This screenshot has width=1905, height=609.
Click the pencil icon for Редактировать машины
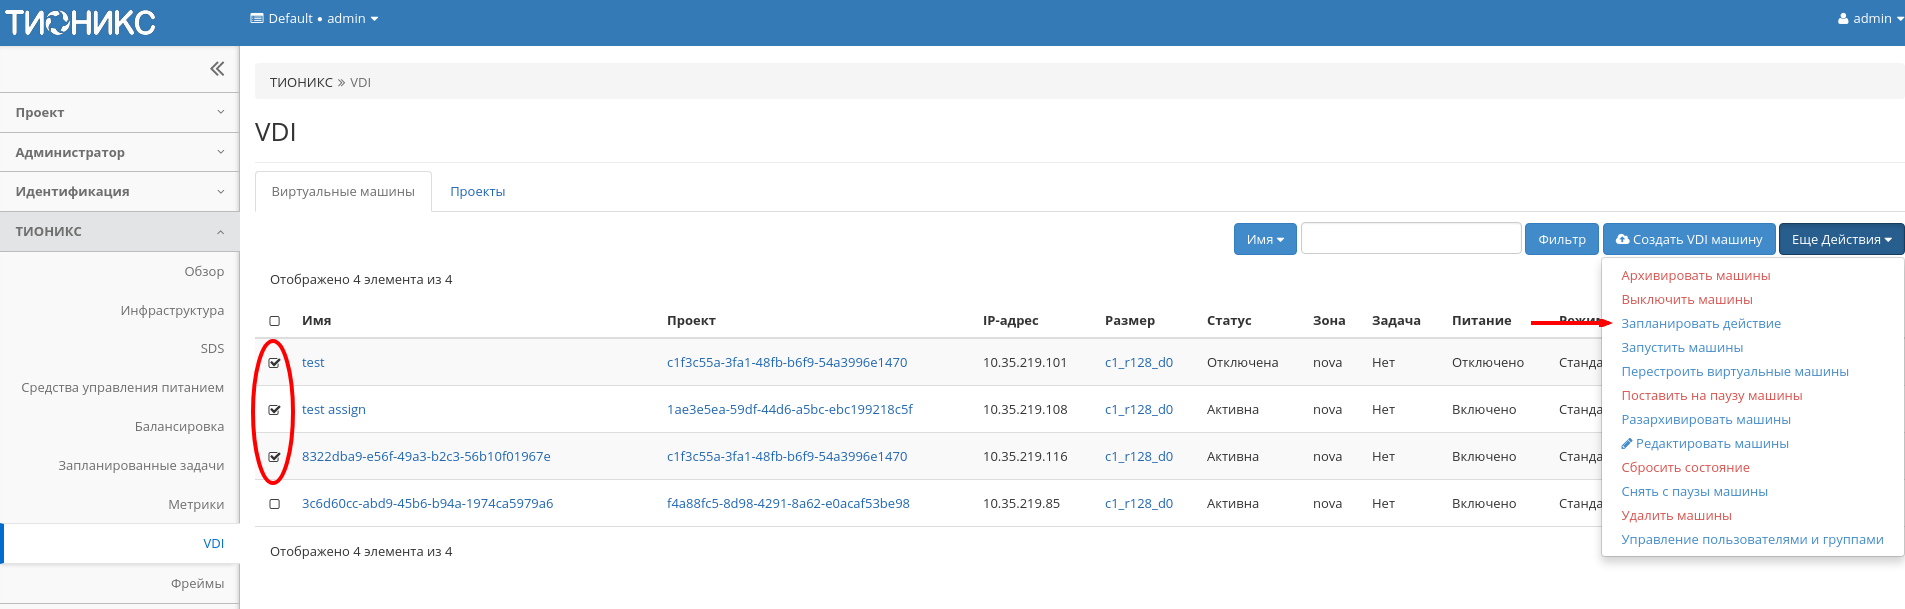[1627, 444]
